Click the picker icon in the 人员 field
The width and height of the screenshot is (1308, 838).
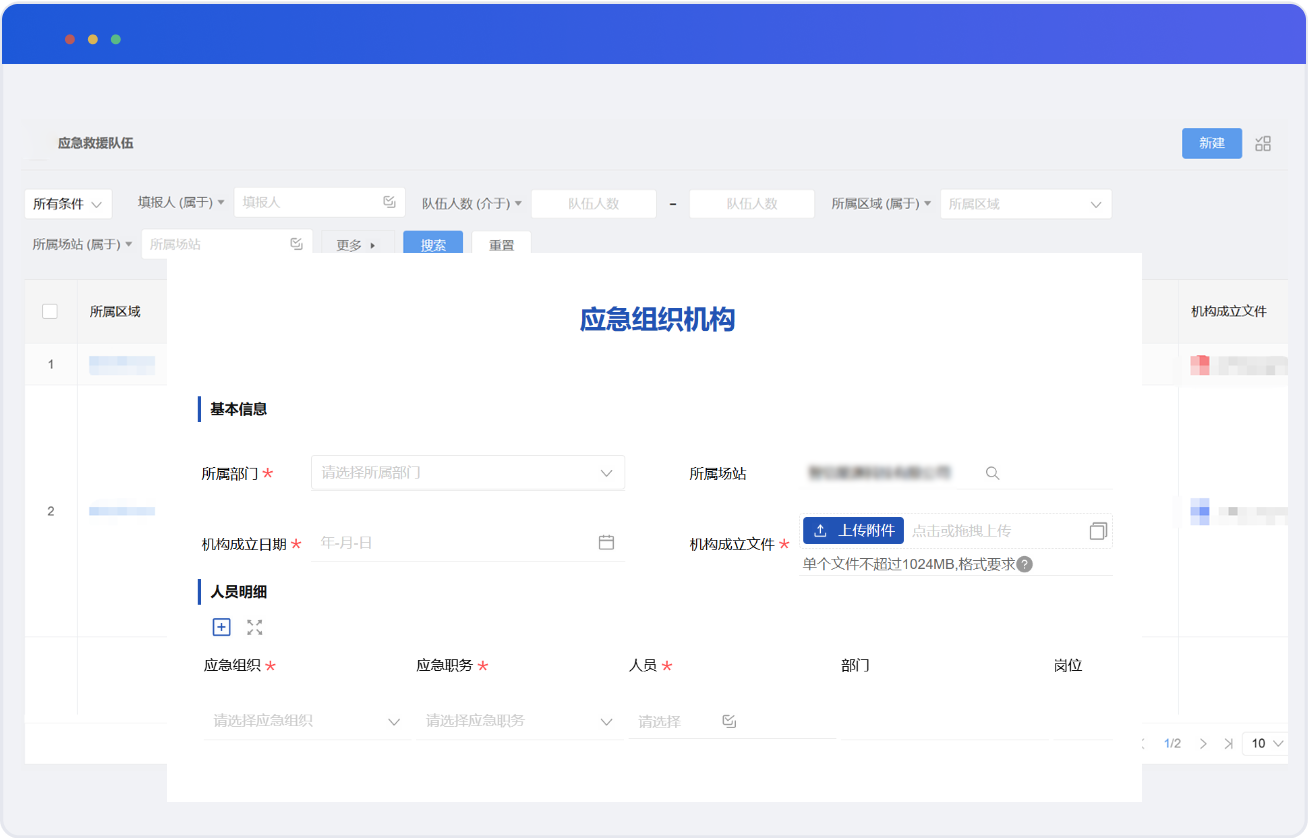click(729, 721)
